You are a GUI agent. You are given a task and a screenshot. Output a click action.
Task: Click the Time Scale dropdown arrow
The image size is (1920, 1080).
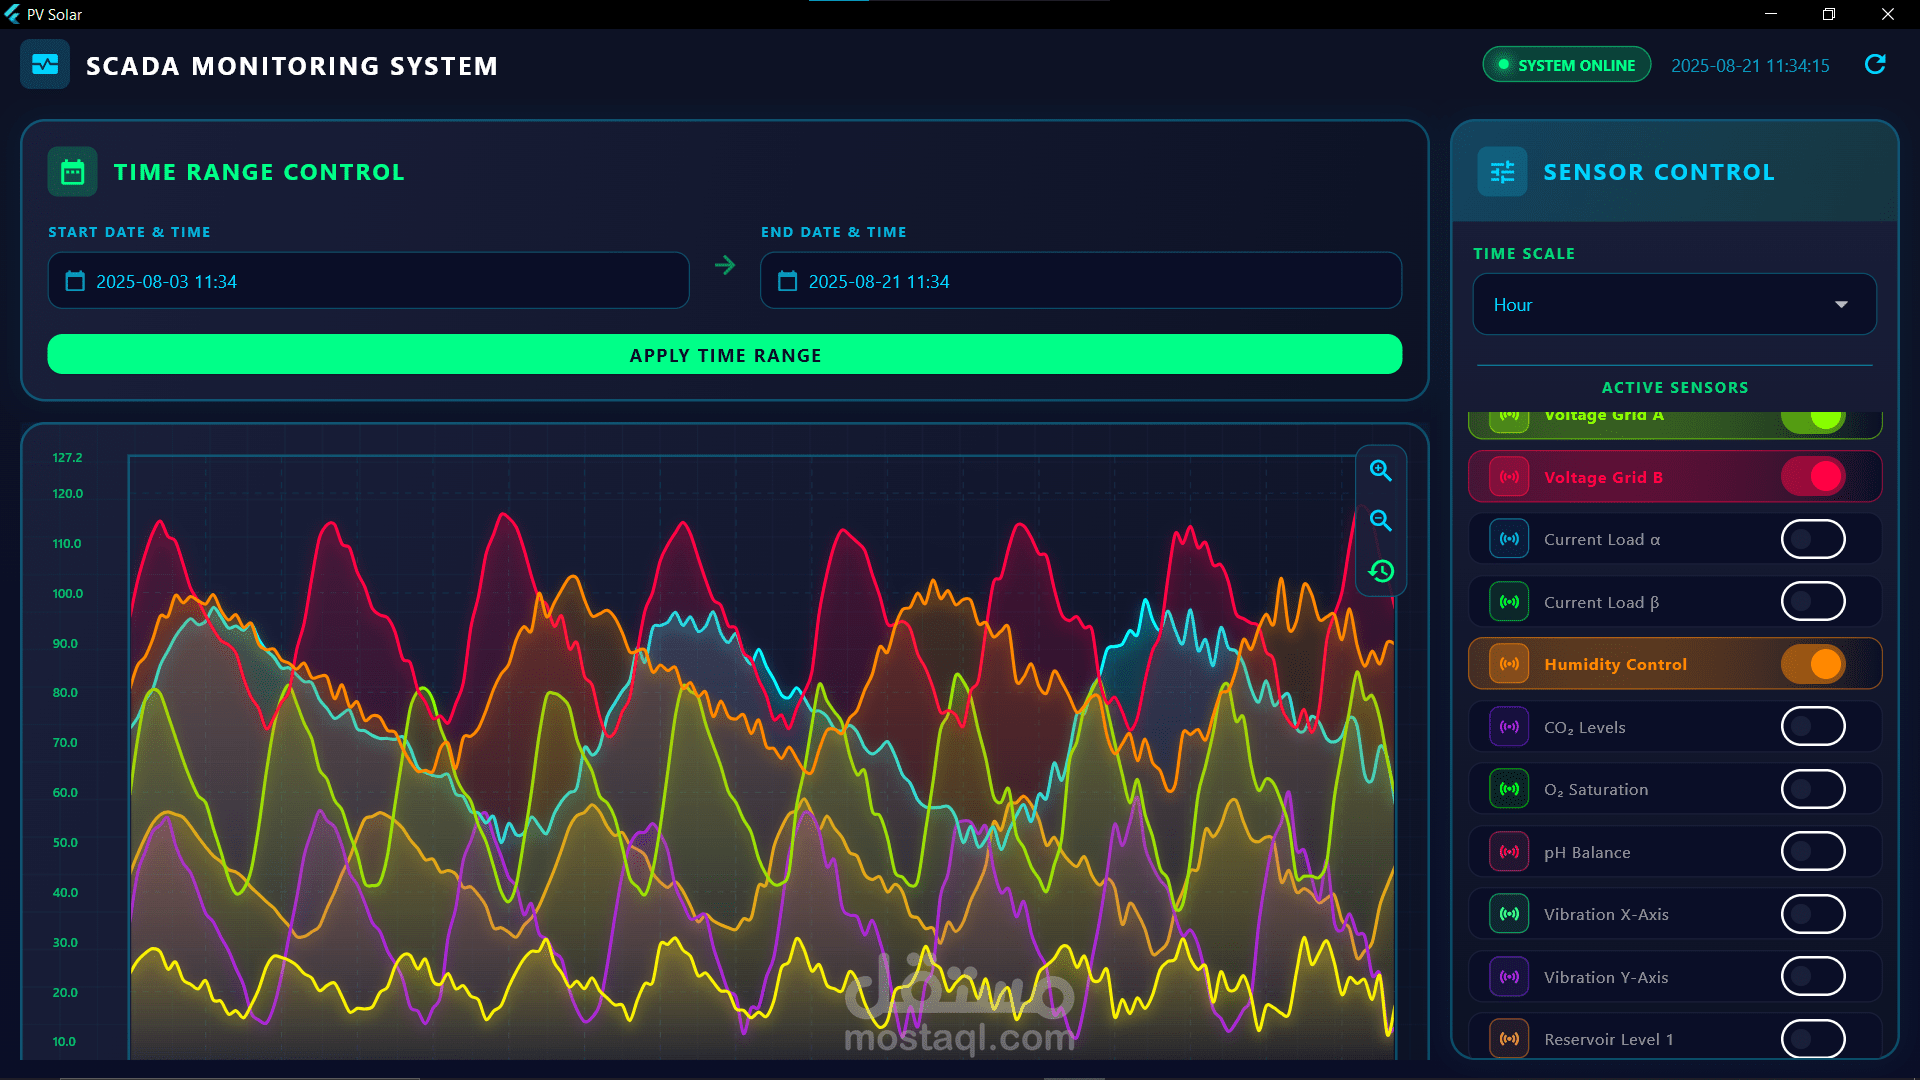pos(1841,305)
